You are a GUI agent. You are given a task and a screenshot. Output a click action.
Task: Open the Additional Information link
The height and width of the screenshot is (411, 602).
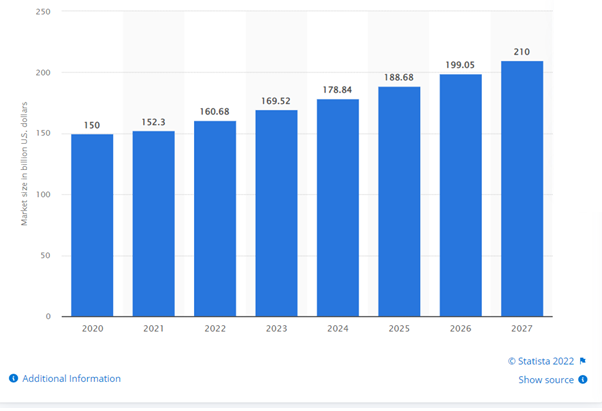71,379
